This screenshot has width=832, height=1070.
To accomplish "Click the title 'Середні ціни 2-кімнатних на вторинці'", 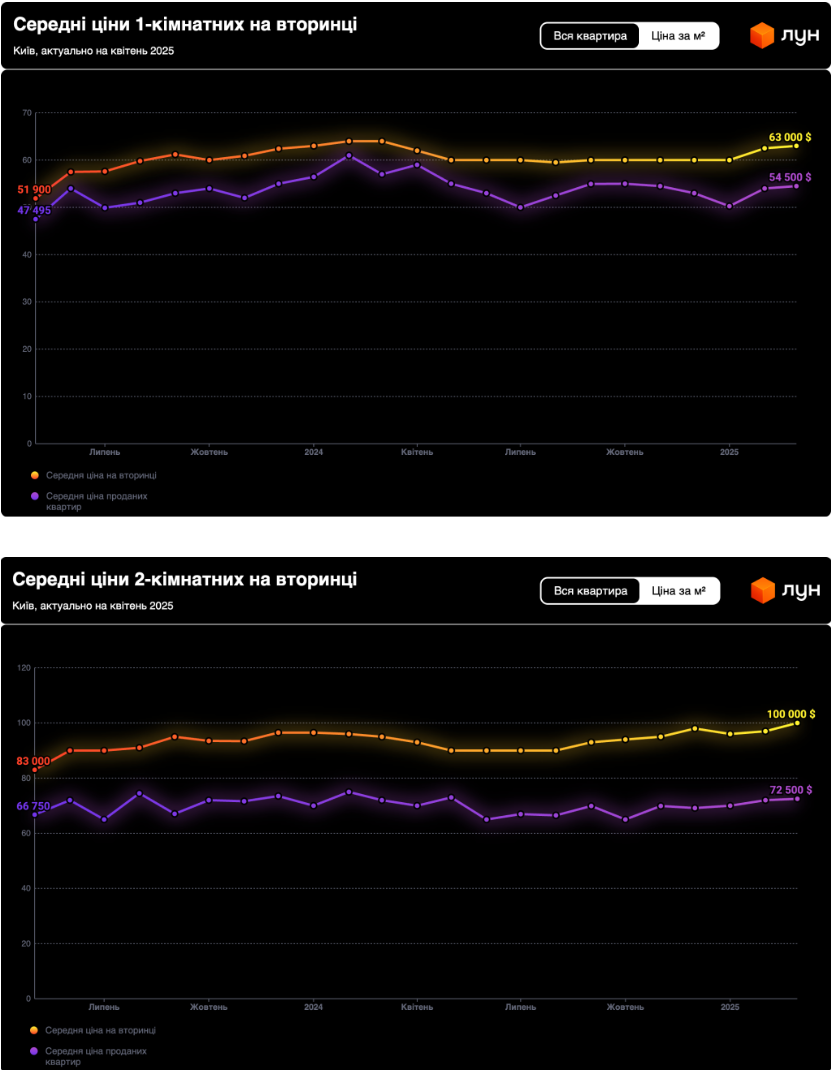I will (185, 580).
